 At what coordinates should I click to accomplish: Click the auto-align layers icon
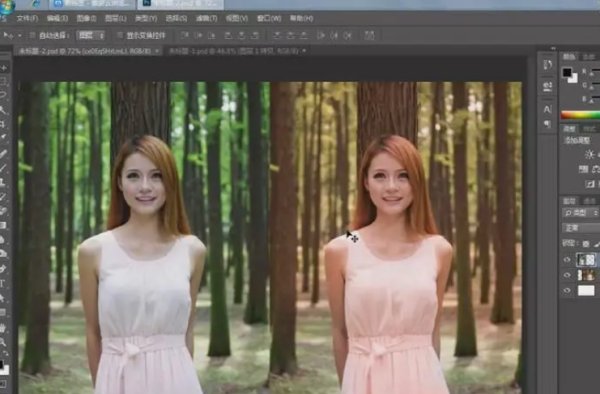(x=369, y=36)
